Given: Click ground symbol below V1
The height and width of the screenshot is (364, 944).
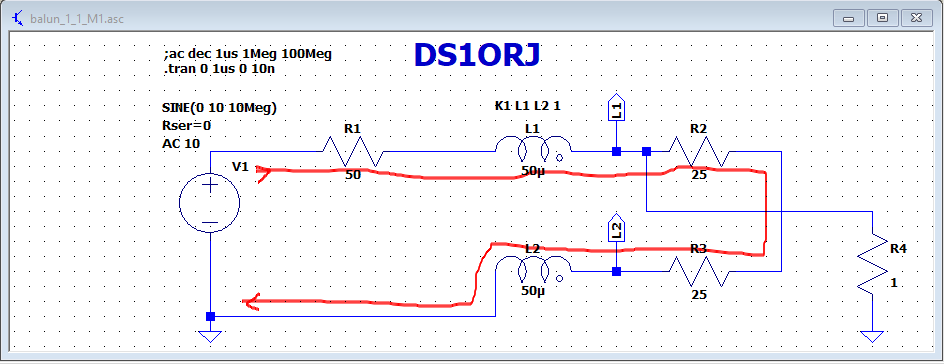Looking at the screenshot, I should coord(210,336).
